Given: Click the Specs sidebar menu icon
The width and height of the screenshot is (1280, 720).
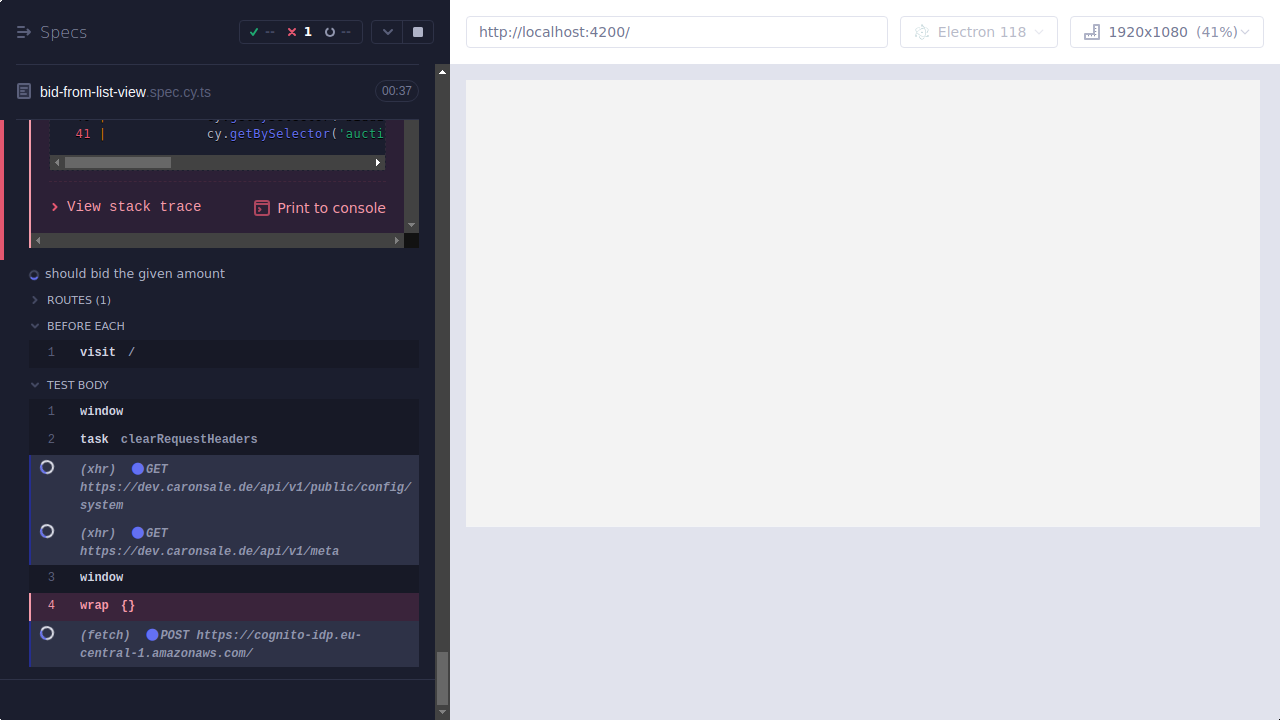Looking at the screenshot, I should click(x=23, y=31).
